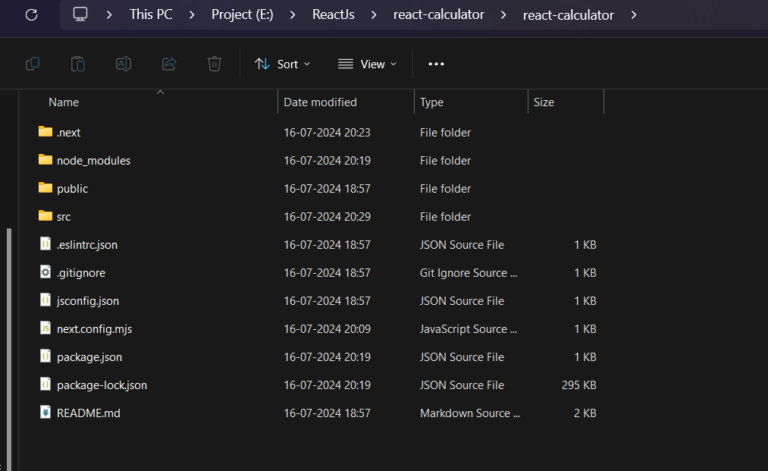Select the package.json file name
The width and height of the screenshot is (768, 471).
[x=90, y=357]
